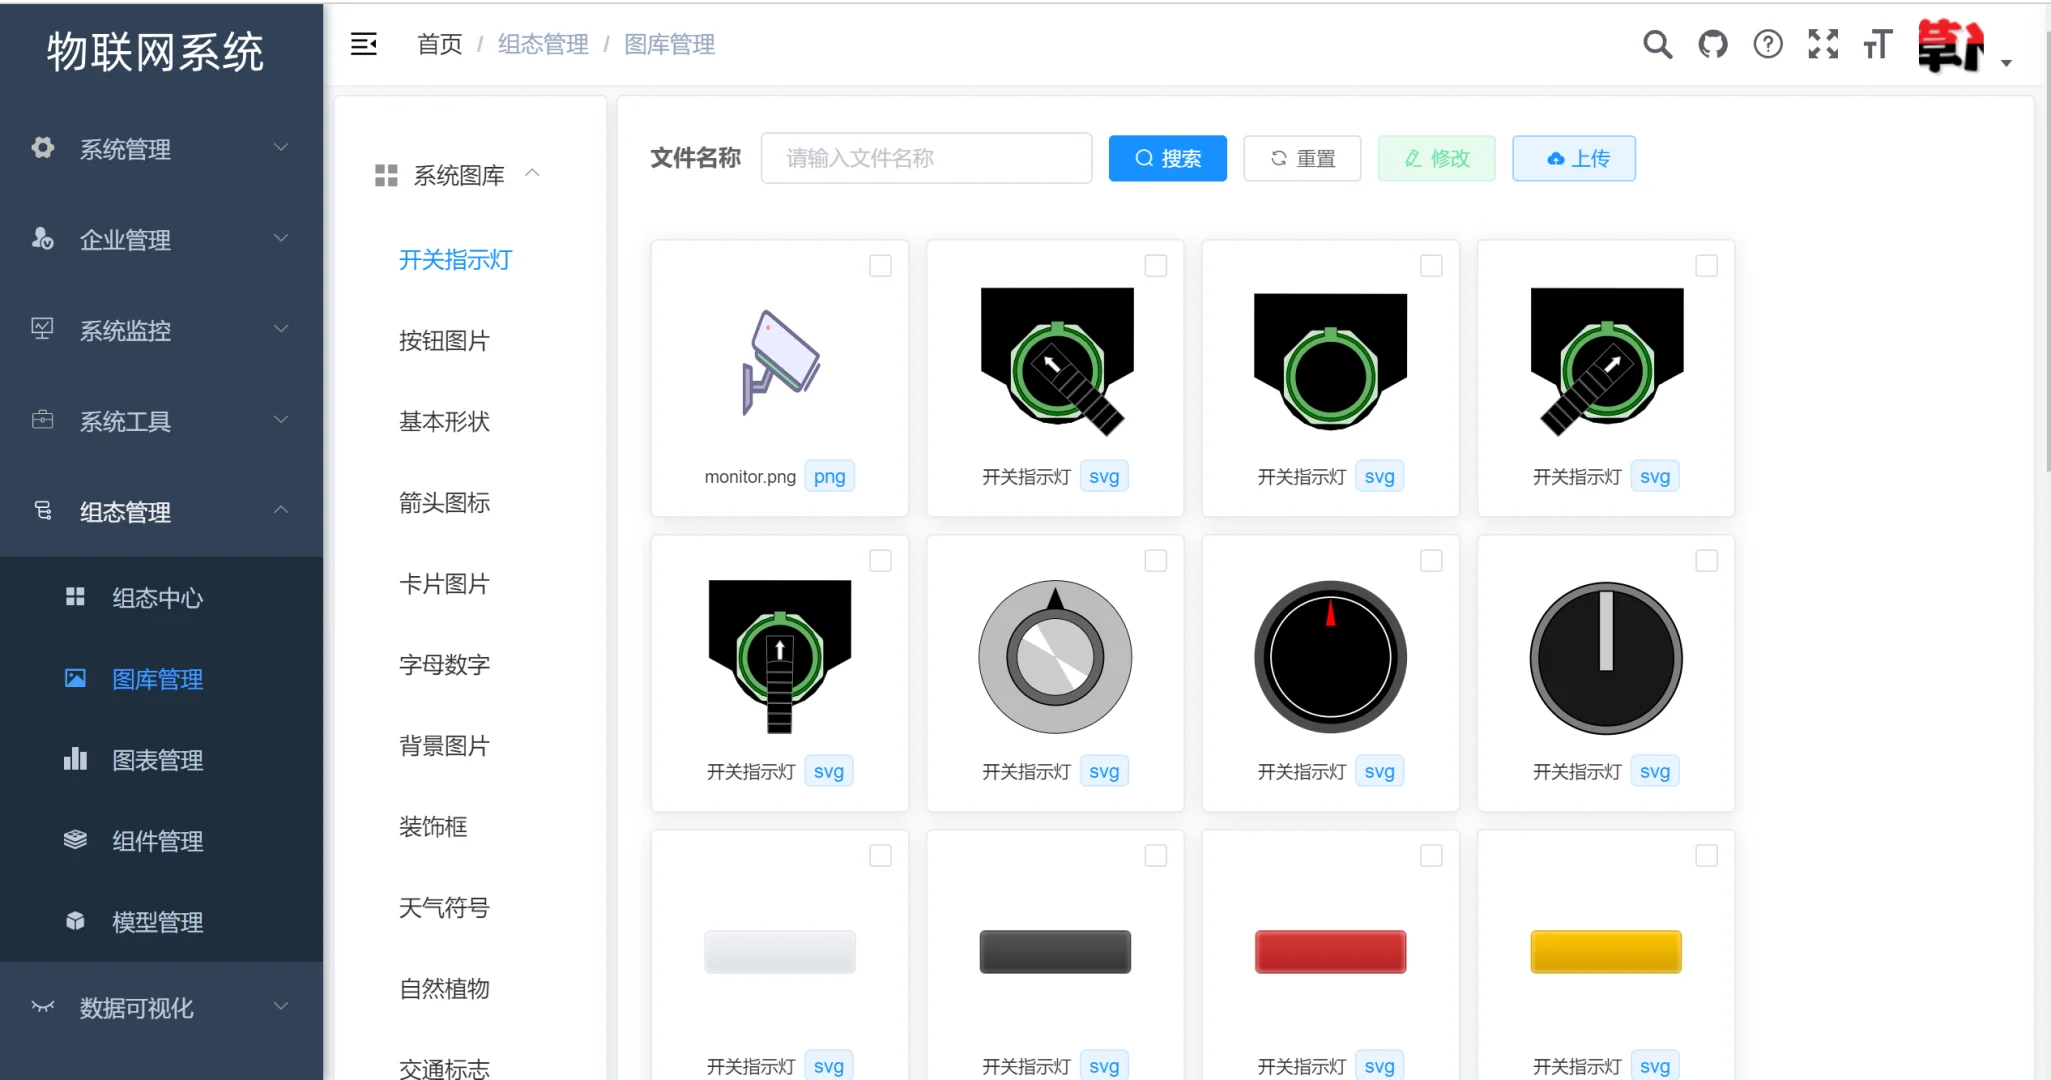The image size is (2051, 1080).
Task: Click the 图库管理 image icon in sidebar
Action: [74, 678]
